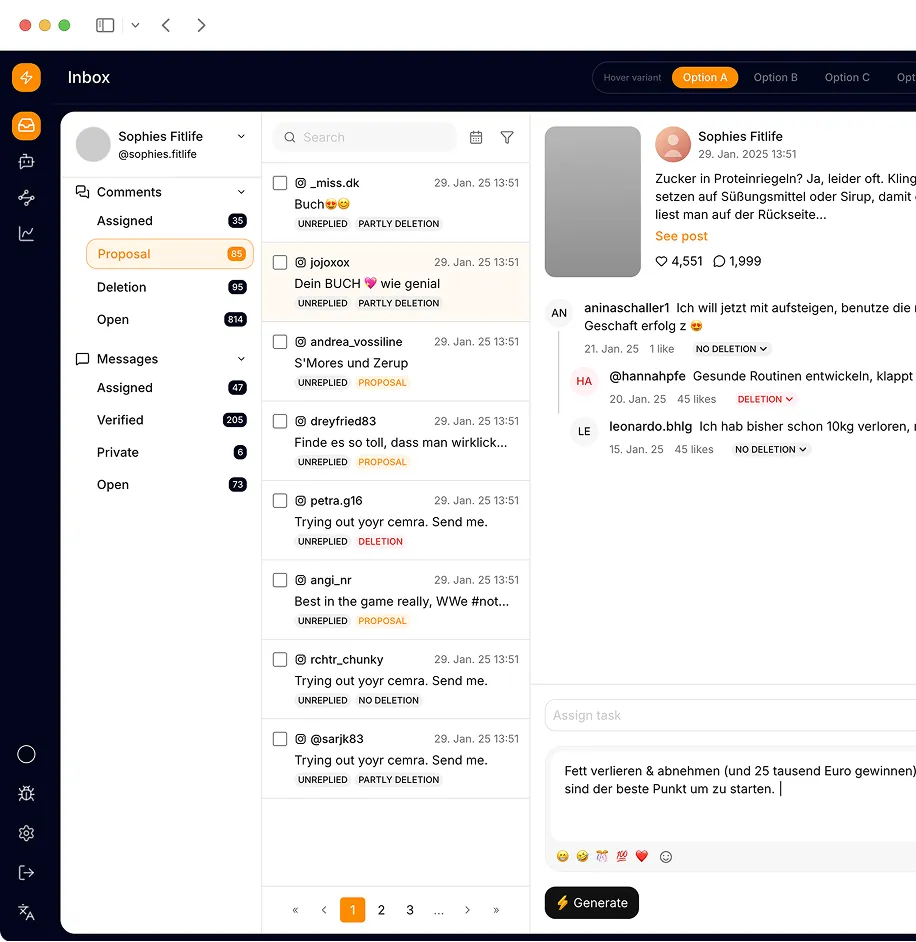Check the angi_nr comment checkbox

point(280,580)
